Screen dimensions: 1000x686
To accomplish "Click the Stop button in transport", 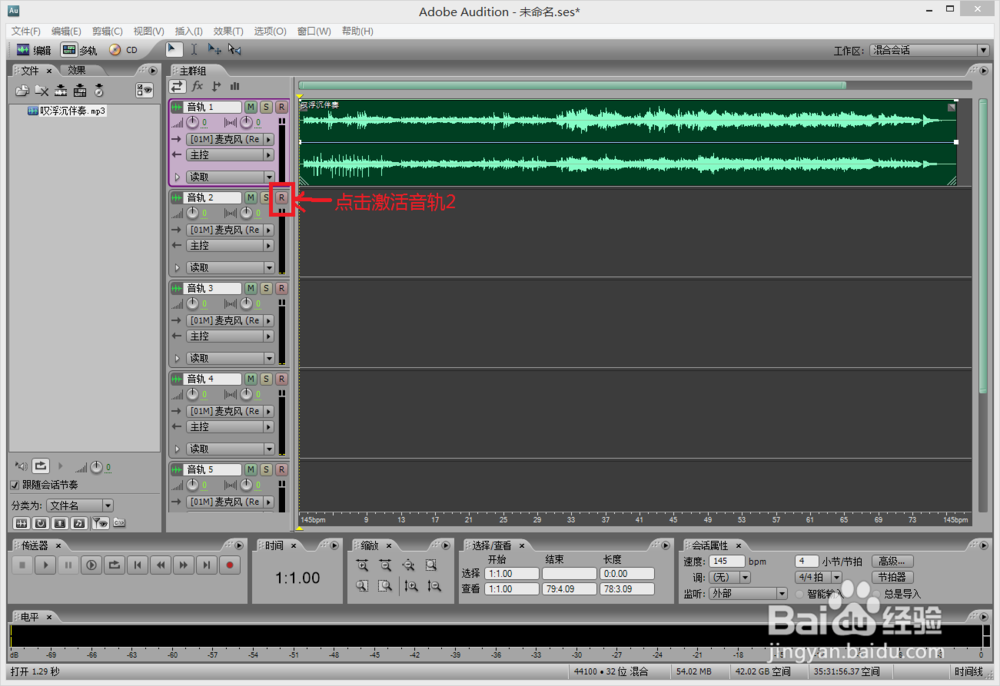I will (x=22, y=565).
